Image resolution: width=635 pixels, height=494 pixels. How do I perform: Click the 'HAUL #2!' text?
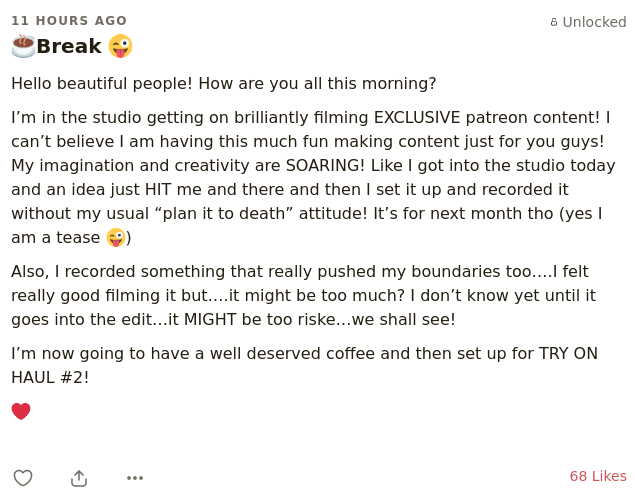tap(50, 377)
